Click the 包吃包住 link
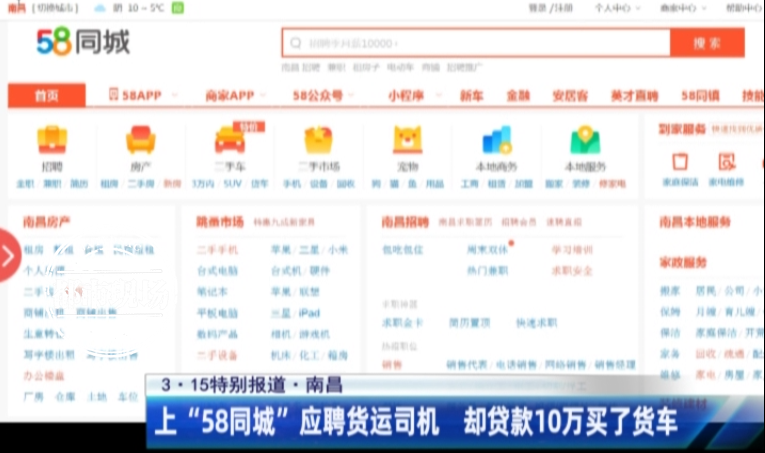This screenshot has height=453, width=765. coord(403,250)
